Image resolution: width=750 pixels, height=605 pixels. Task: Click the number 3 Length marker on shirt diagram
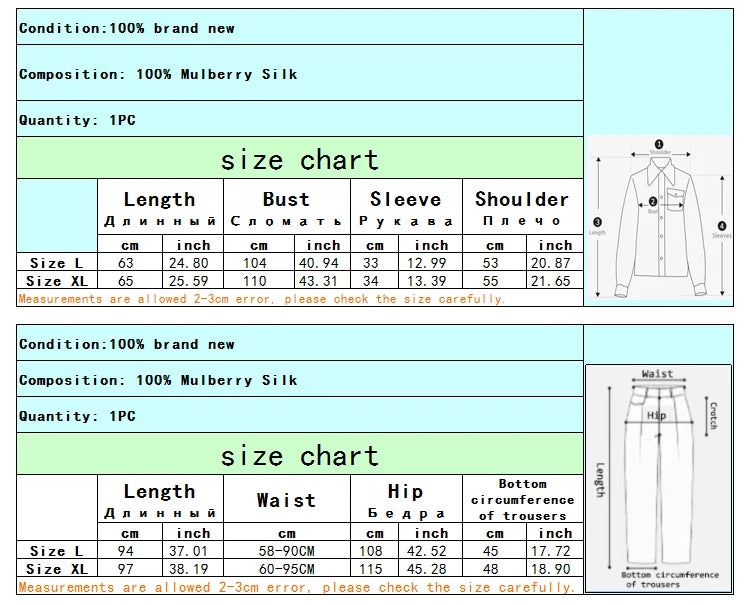tap(597, 222)
